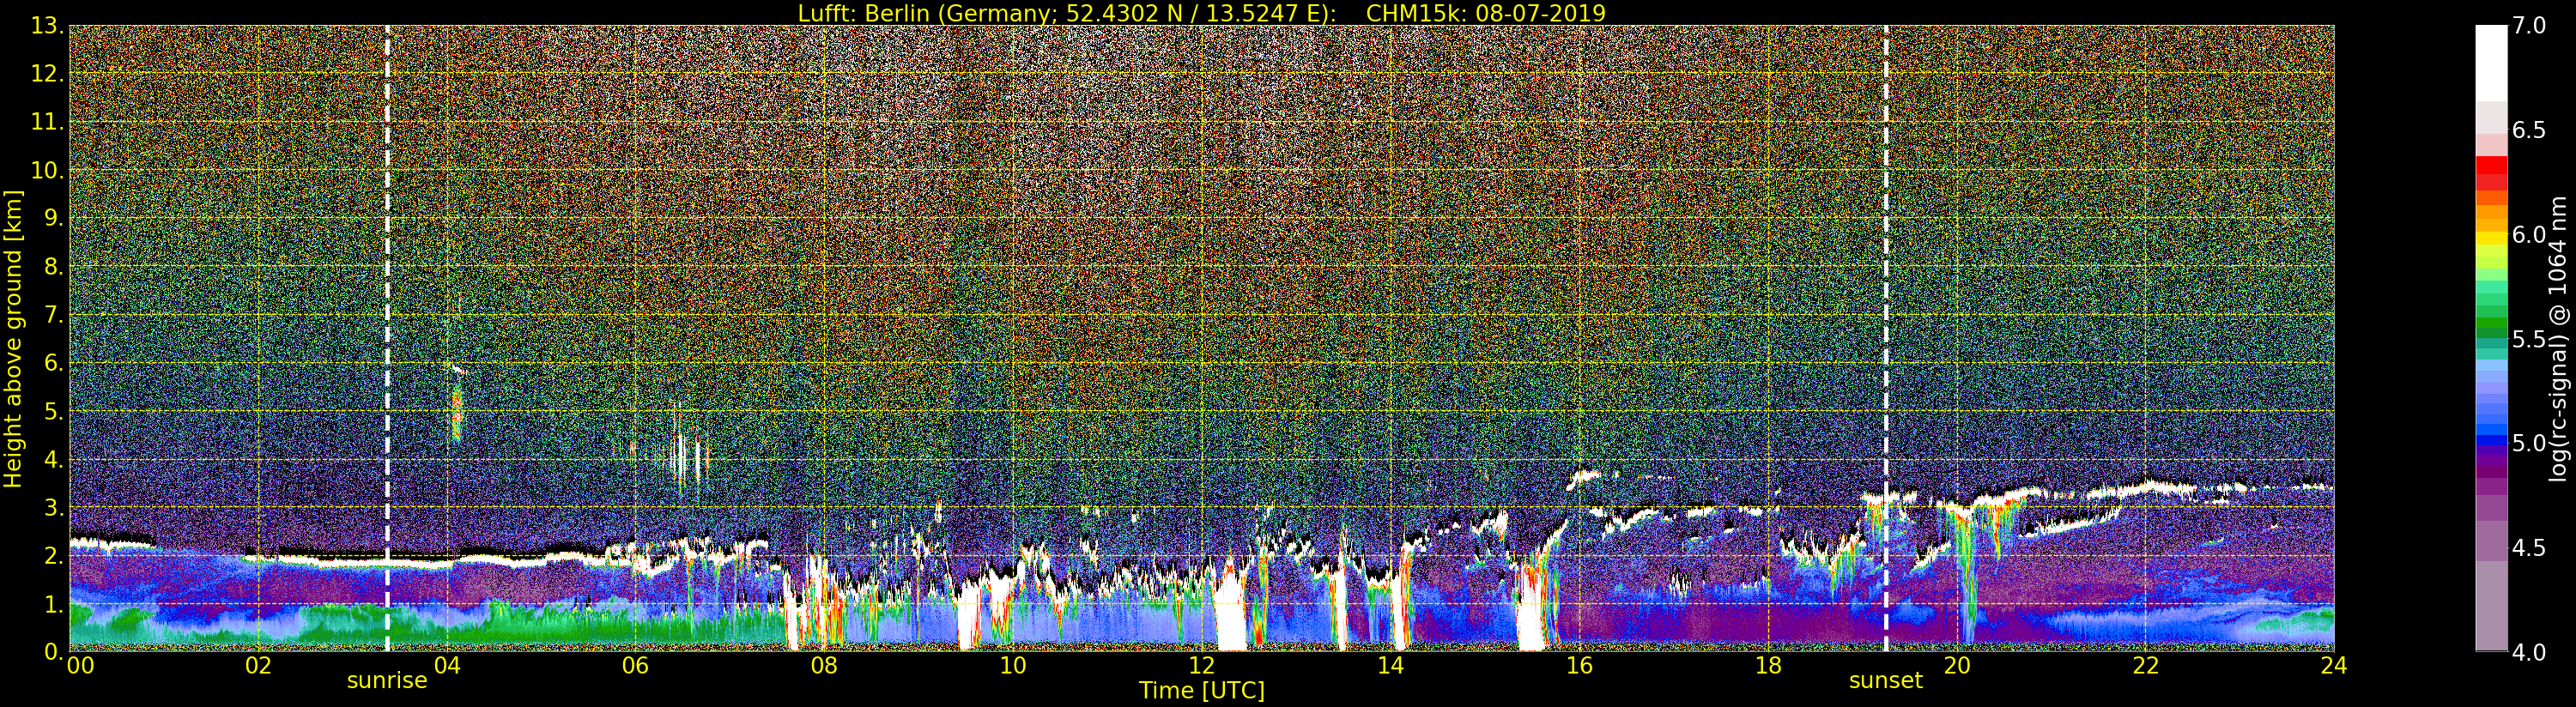This screenshot has height=707, width=2576.
Task: Select the 'Height above ground [km]' axis label
Action: (13, 339)
